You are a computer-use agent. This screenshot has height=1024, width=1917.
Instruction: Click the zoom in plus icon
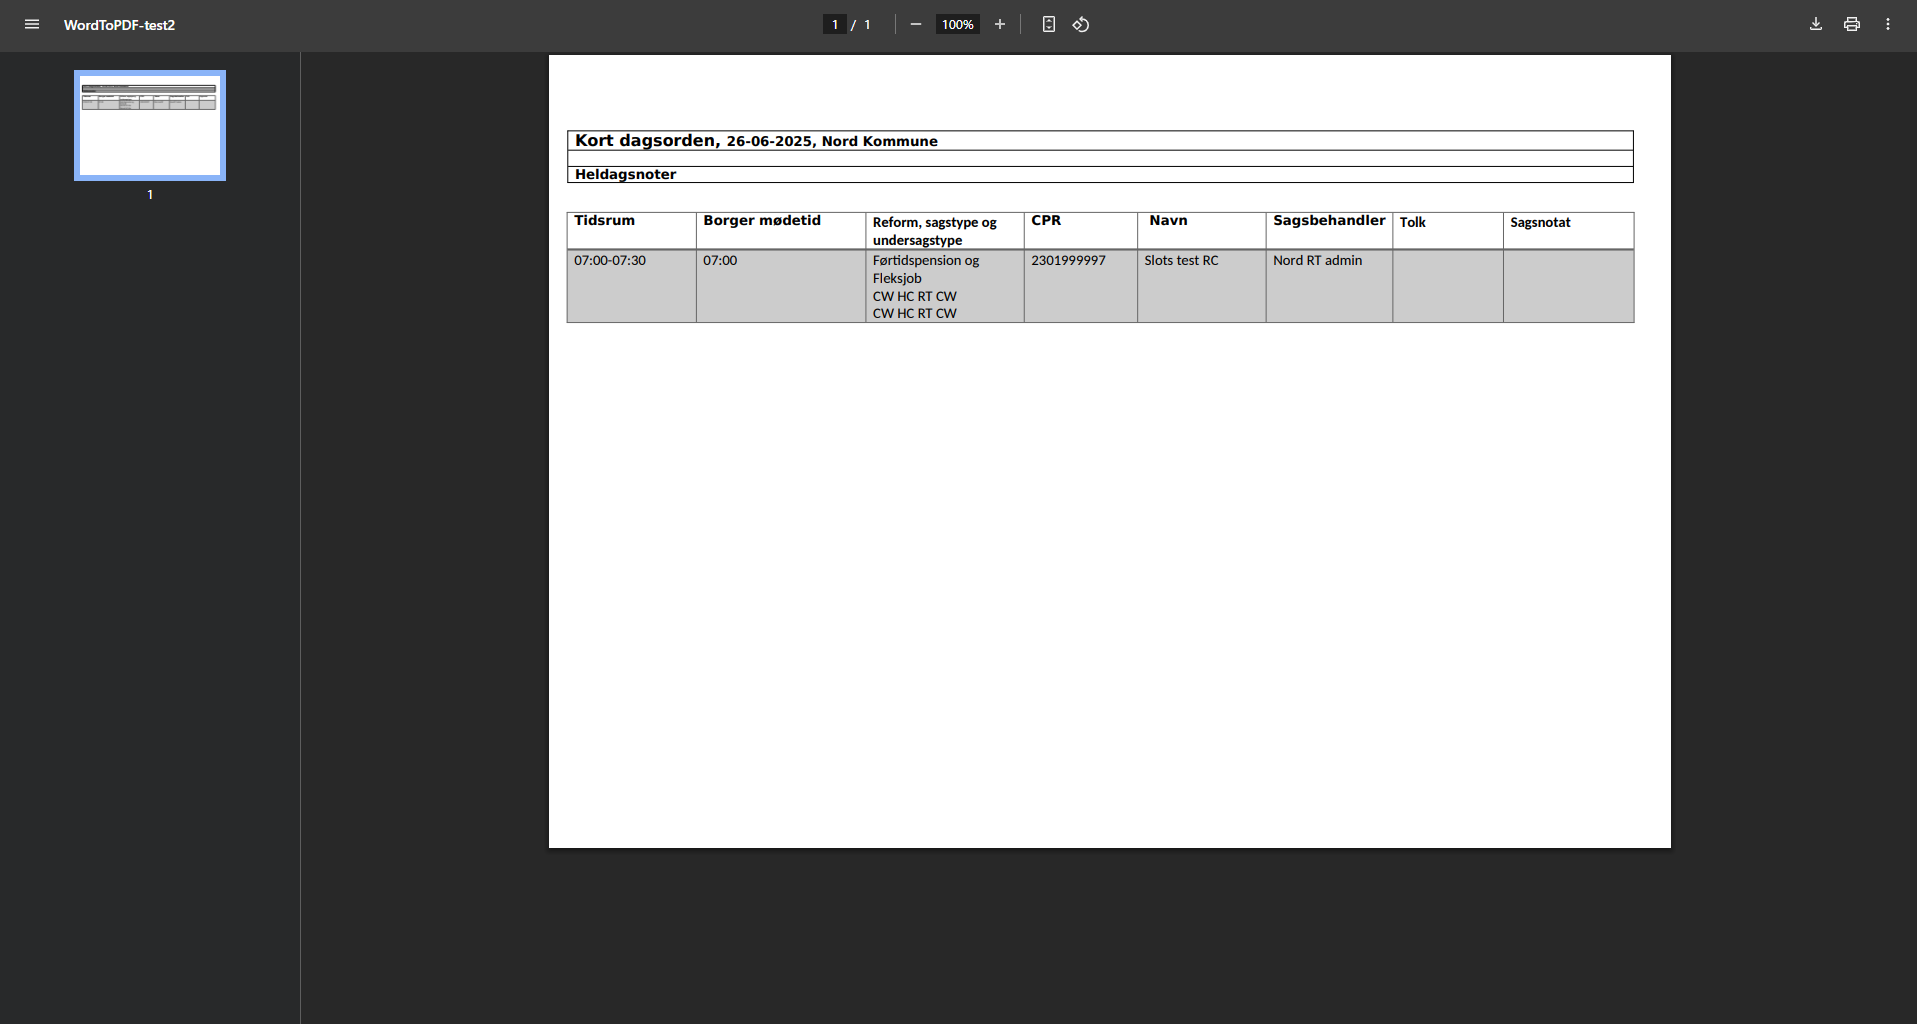point(999,25)
